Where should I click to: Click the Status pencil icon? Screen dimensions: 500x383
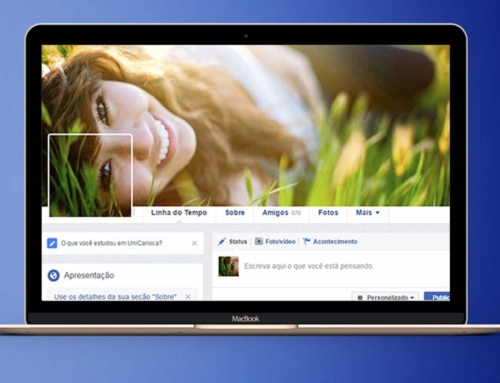[x=222, y=242]
